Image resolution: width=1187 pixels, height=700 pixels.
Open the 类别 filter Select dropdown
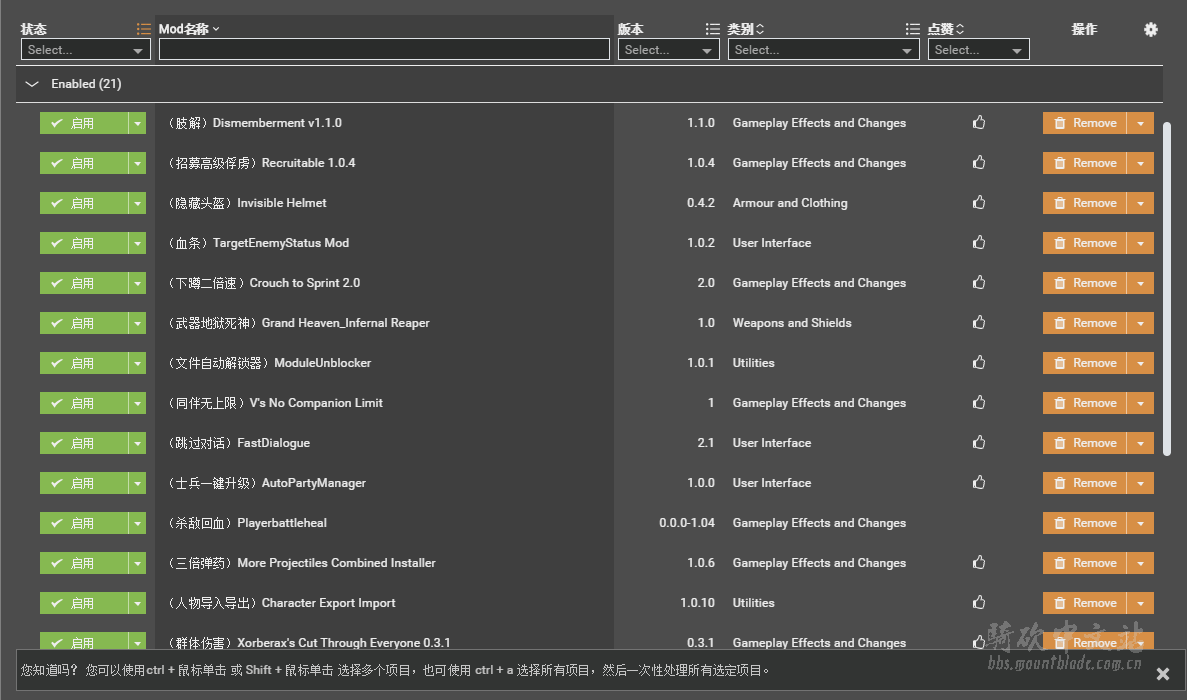tap(824, 50)
